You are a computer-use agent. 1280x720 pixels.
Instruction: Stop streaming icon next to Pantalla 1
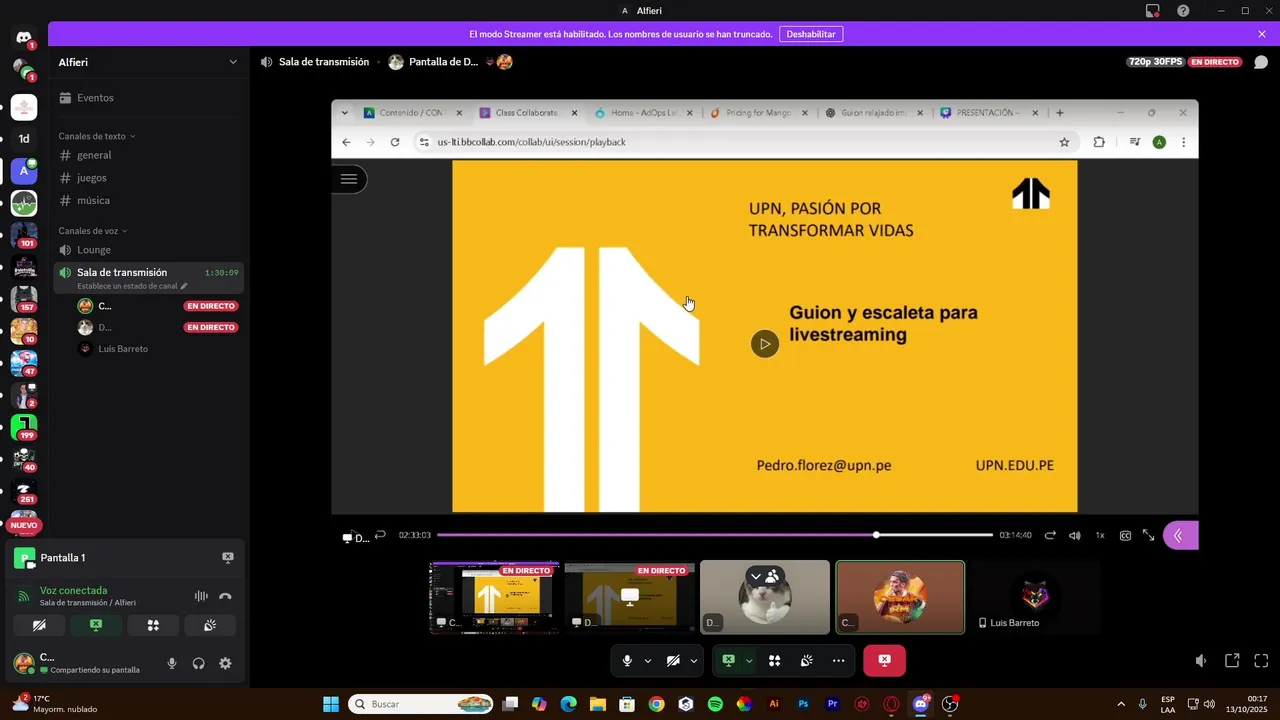[228, 558]
